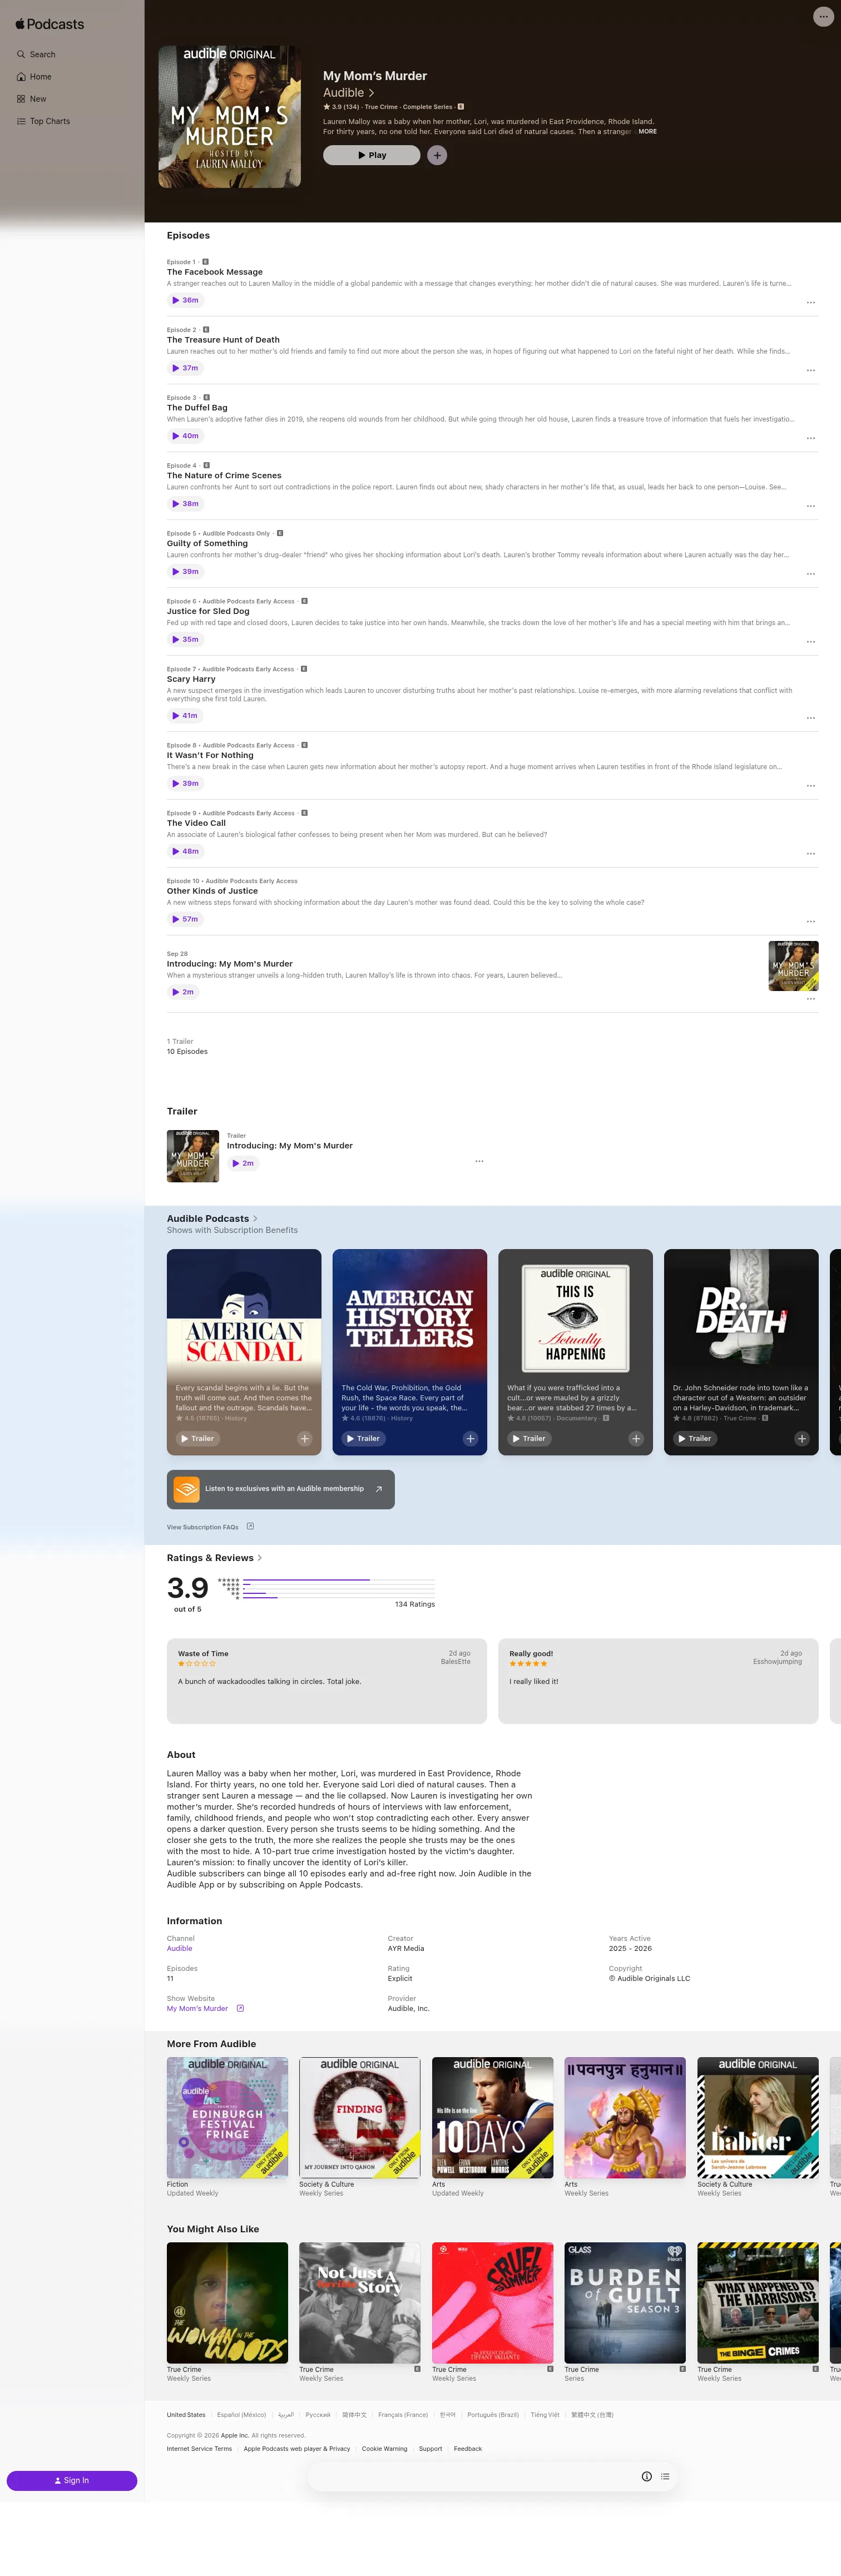Play episode Justice for Sled Dog
The width and height of the screenshot is (841, 2576).
(185, 639)
